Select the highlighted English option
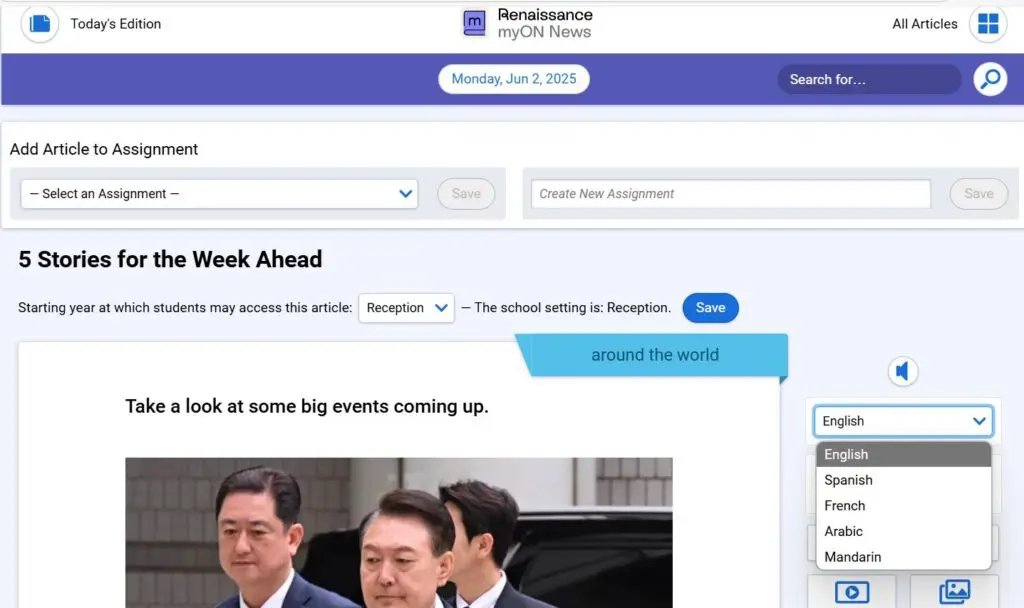Image resolution: width=1024 pixels, height=608 pixels. (846, 455)
